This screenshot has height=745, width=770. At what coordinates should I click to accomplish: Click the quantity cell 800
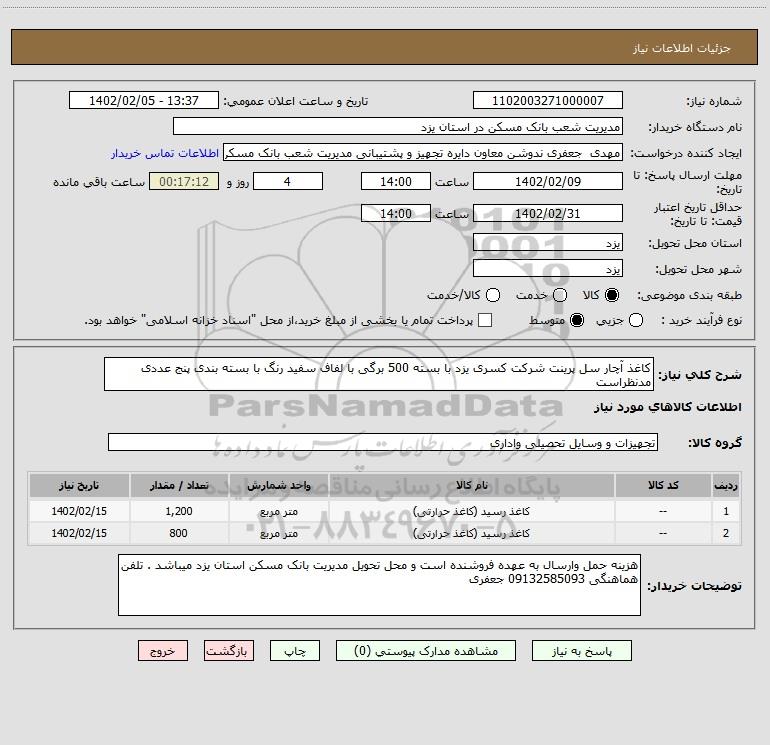pyautogui.click(x=178, y=533)
